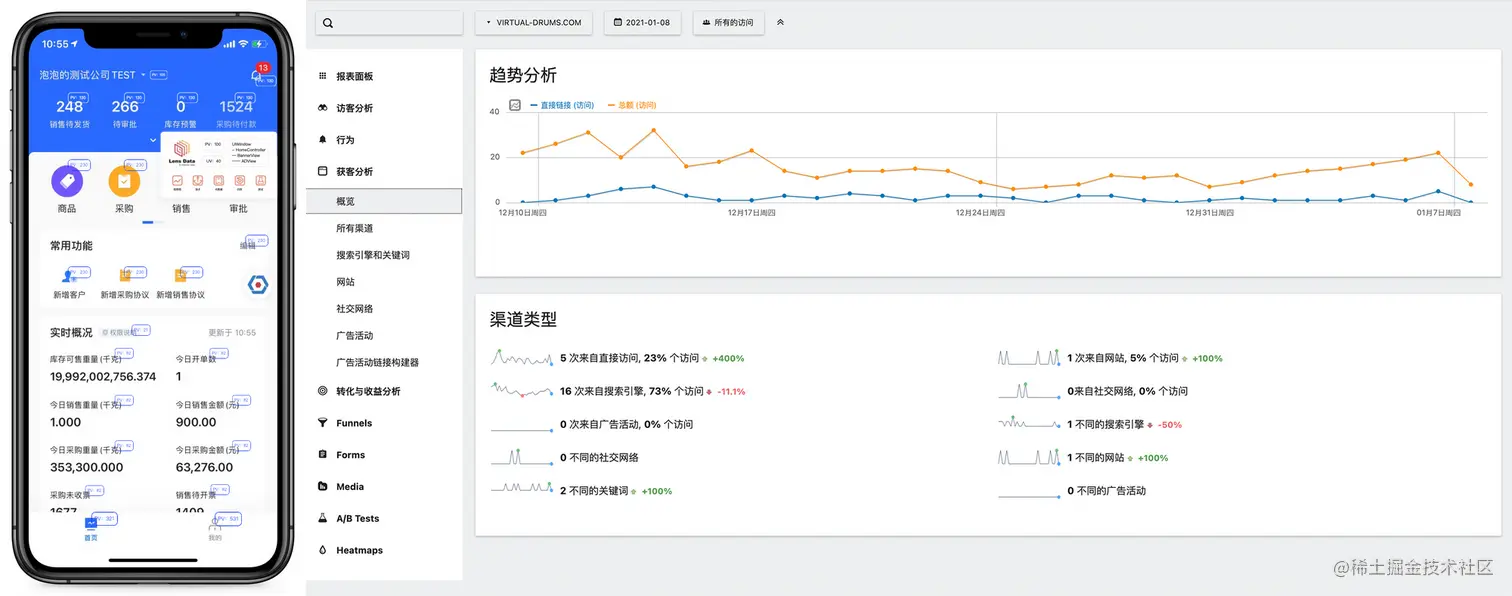Click the grid icon beside 报表面板
This screenshot has height=596, width=1512.
click(322, 76)
